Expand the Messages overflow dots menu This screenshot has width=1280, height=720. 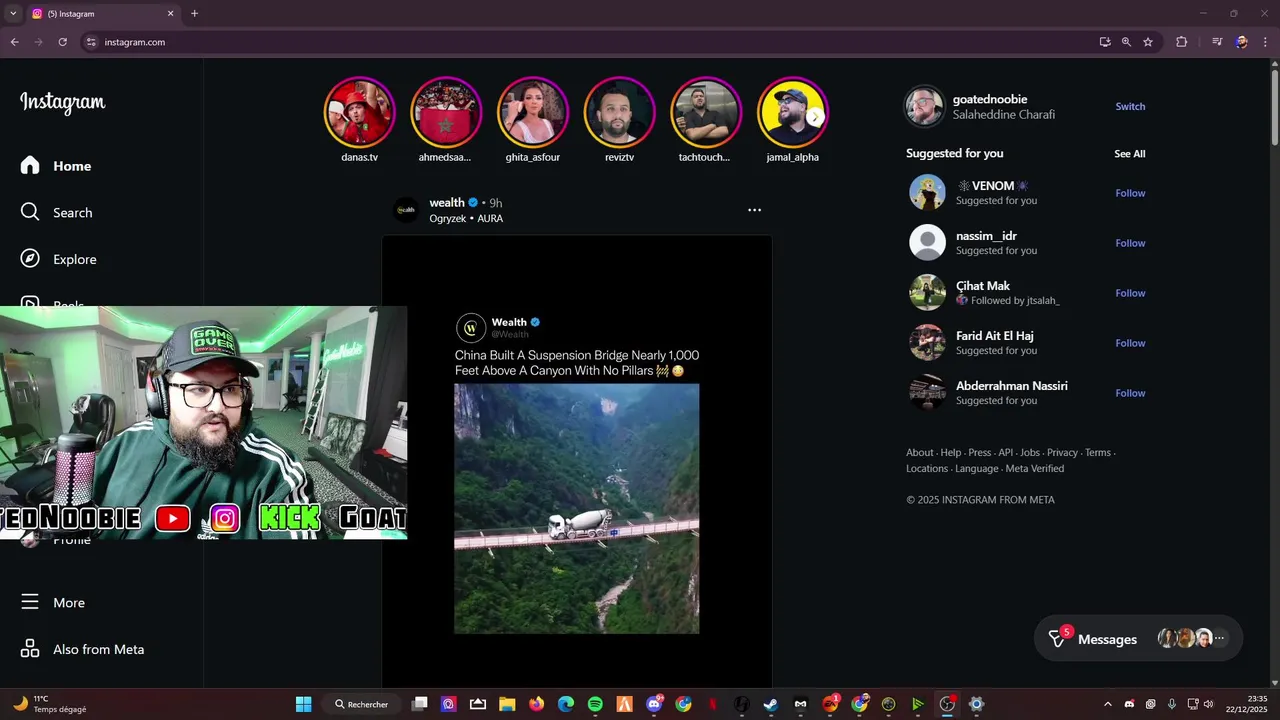[x=1219, y=638]
